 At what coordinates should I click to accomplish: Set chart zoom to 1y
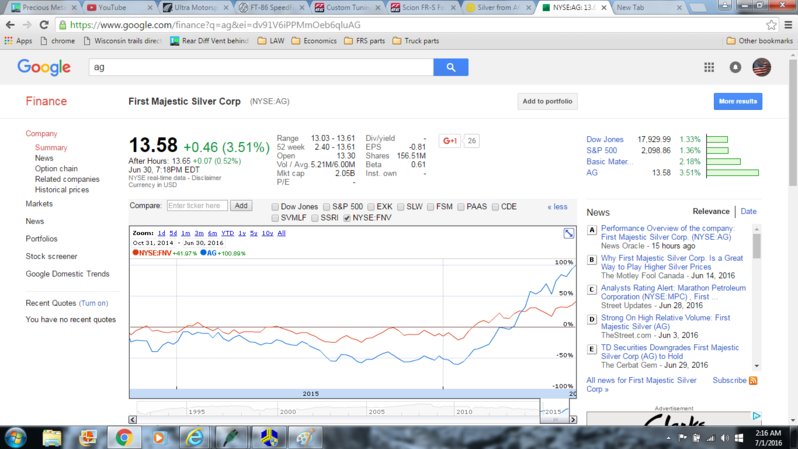pos(242,233)
